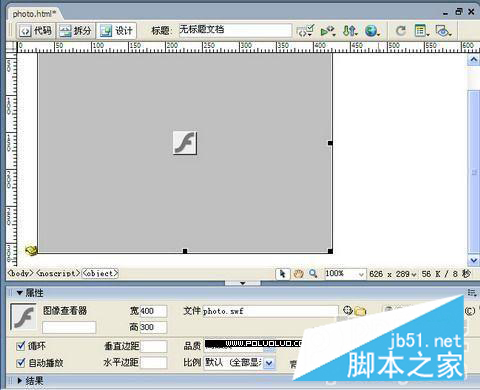Click the point-to-file target icon

[x=348, y=311]
